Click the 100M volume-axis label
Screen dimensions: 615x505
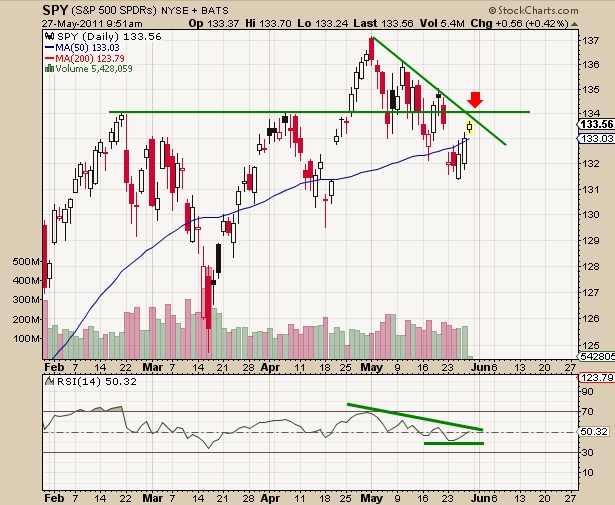click(x=27, y=338)
